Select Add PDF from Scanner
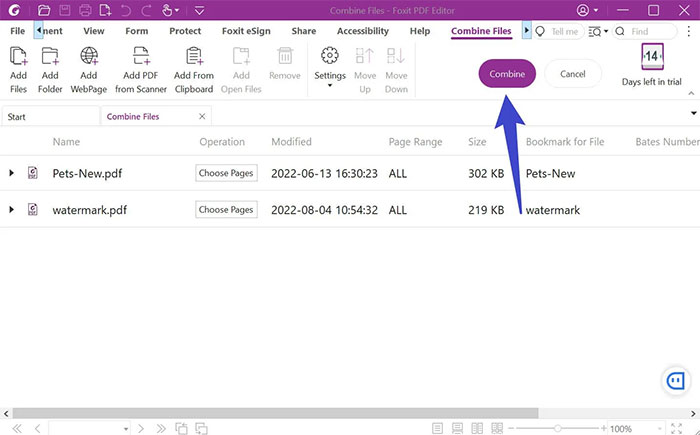This screenshot has width=700, height=435. click(138, 68)
